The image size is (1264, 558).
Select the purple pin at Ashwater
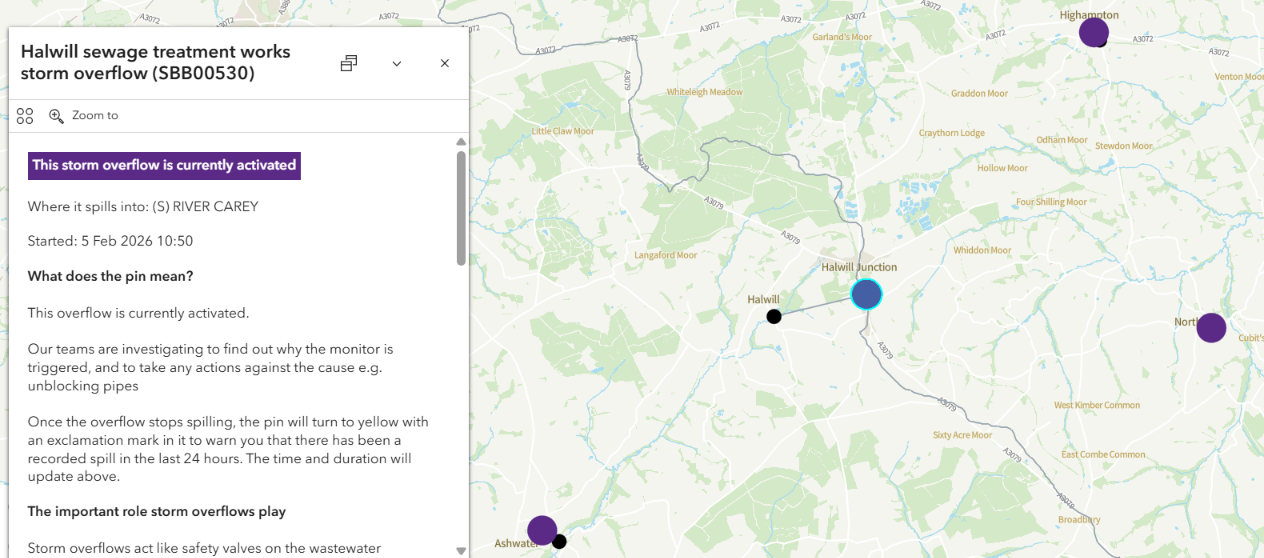[542, 530]
